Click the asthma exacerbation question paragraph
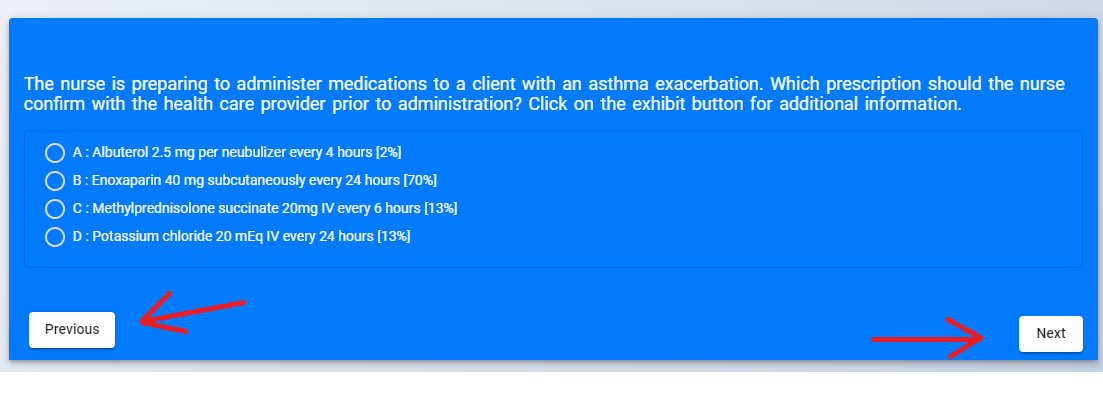The width and height of the screenshot is (1103, 394). (x=544, y=94)
